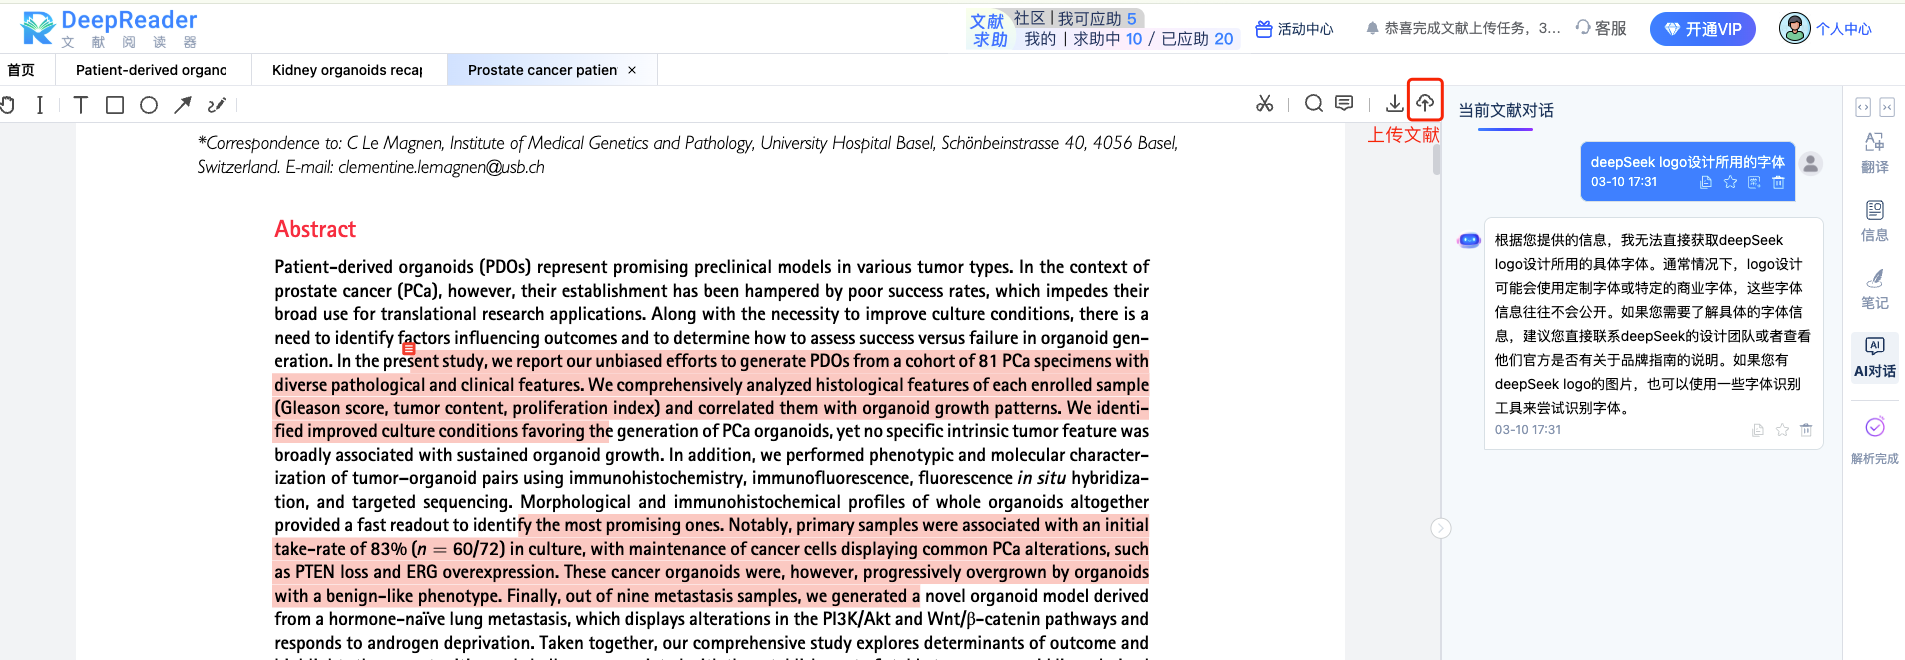The width and height of the screenshot is (1905, 660).
Task: Select the text annotation (T) tool
Action: [x=81, y=105]
